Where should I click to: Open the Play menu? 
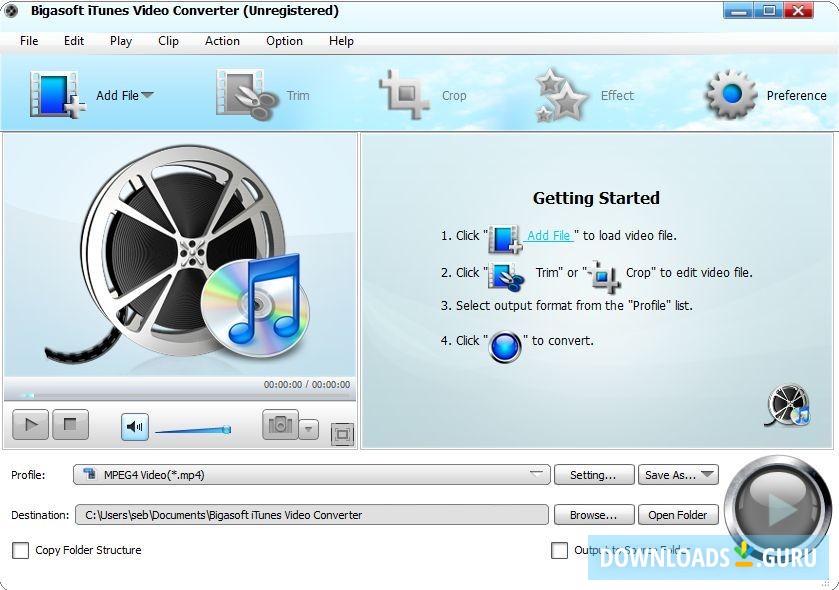pyautogui.click(x=121, y=41)
